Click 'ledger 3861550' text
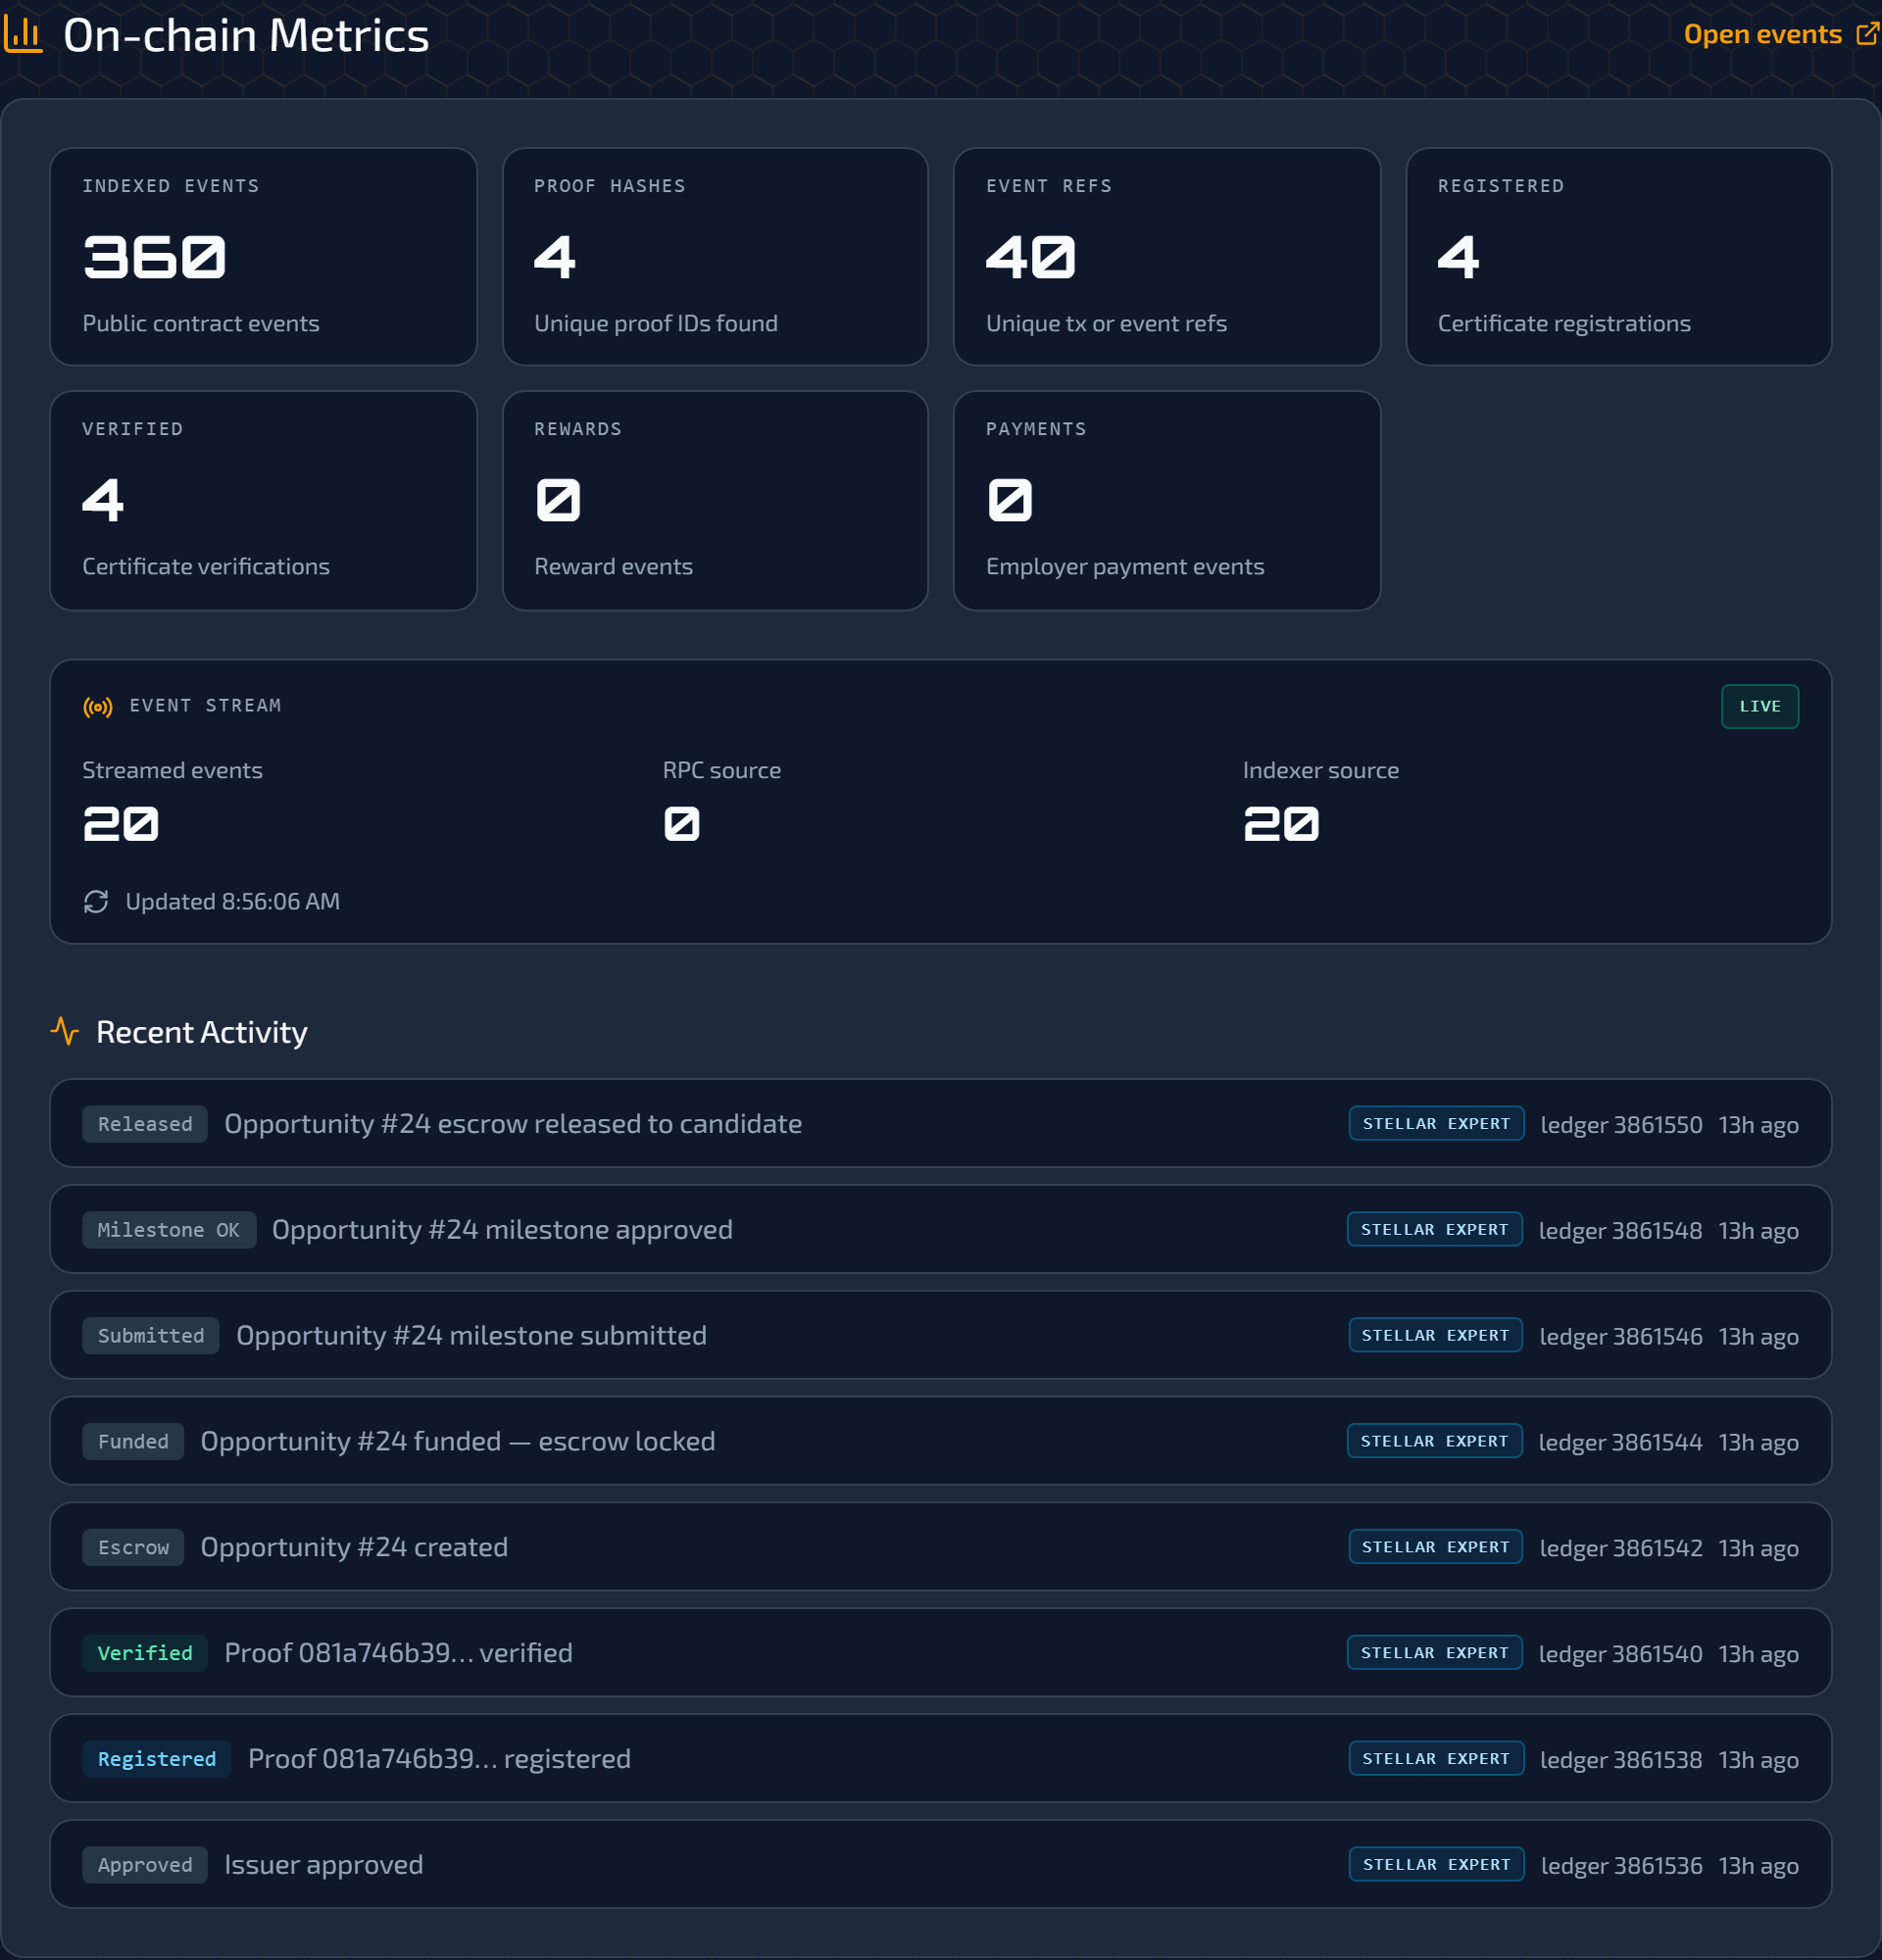The image size is (1882, 1960). 1621,1125
